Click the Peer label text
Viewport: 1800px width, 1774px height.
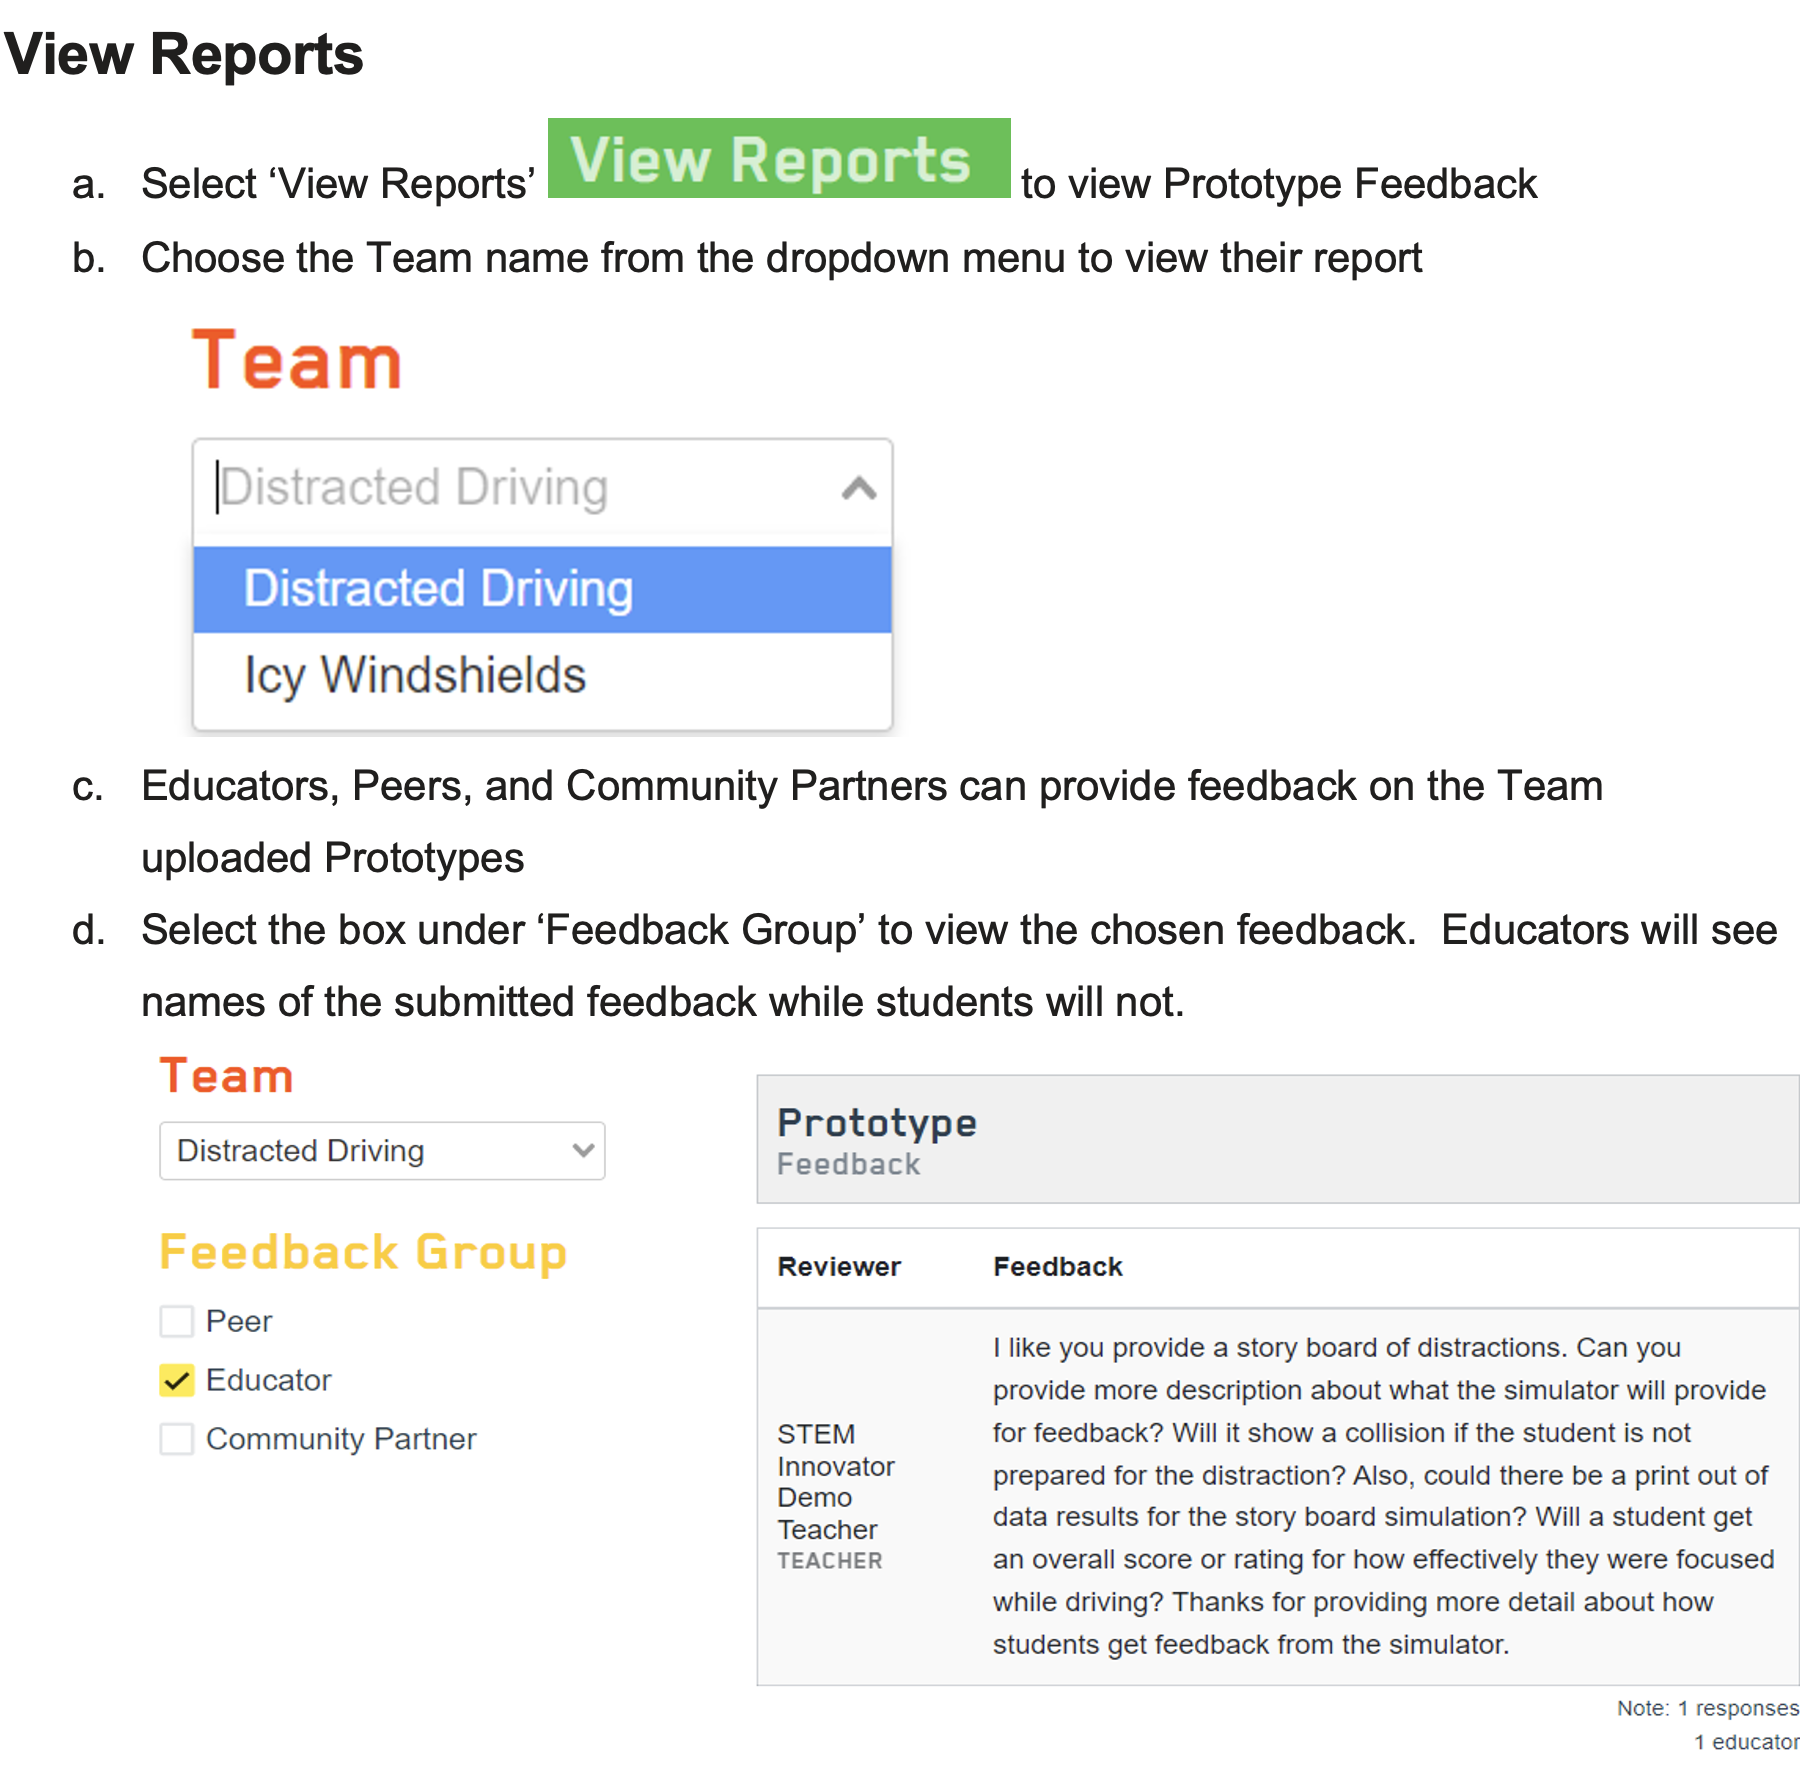coord(239,1321)
